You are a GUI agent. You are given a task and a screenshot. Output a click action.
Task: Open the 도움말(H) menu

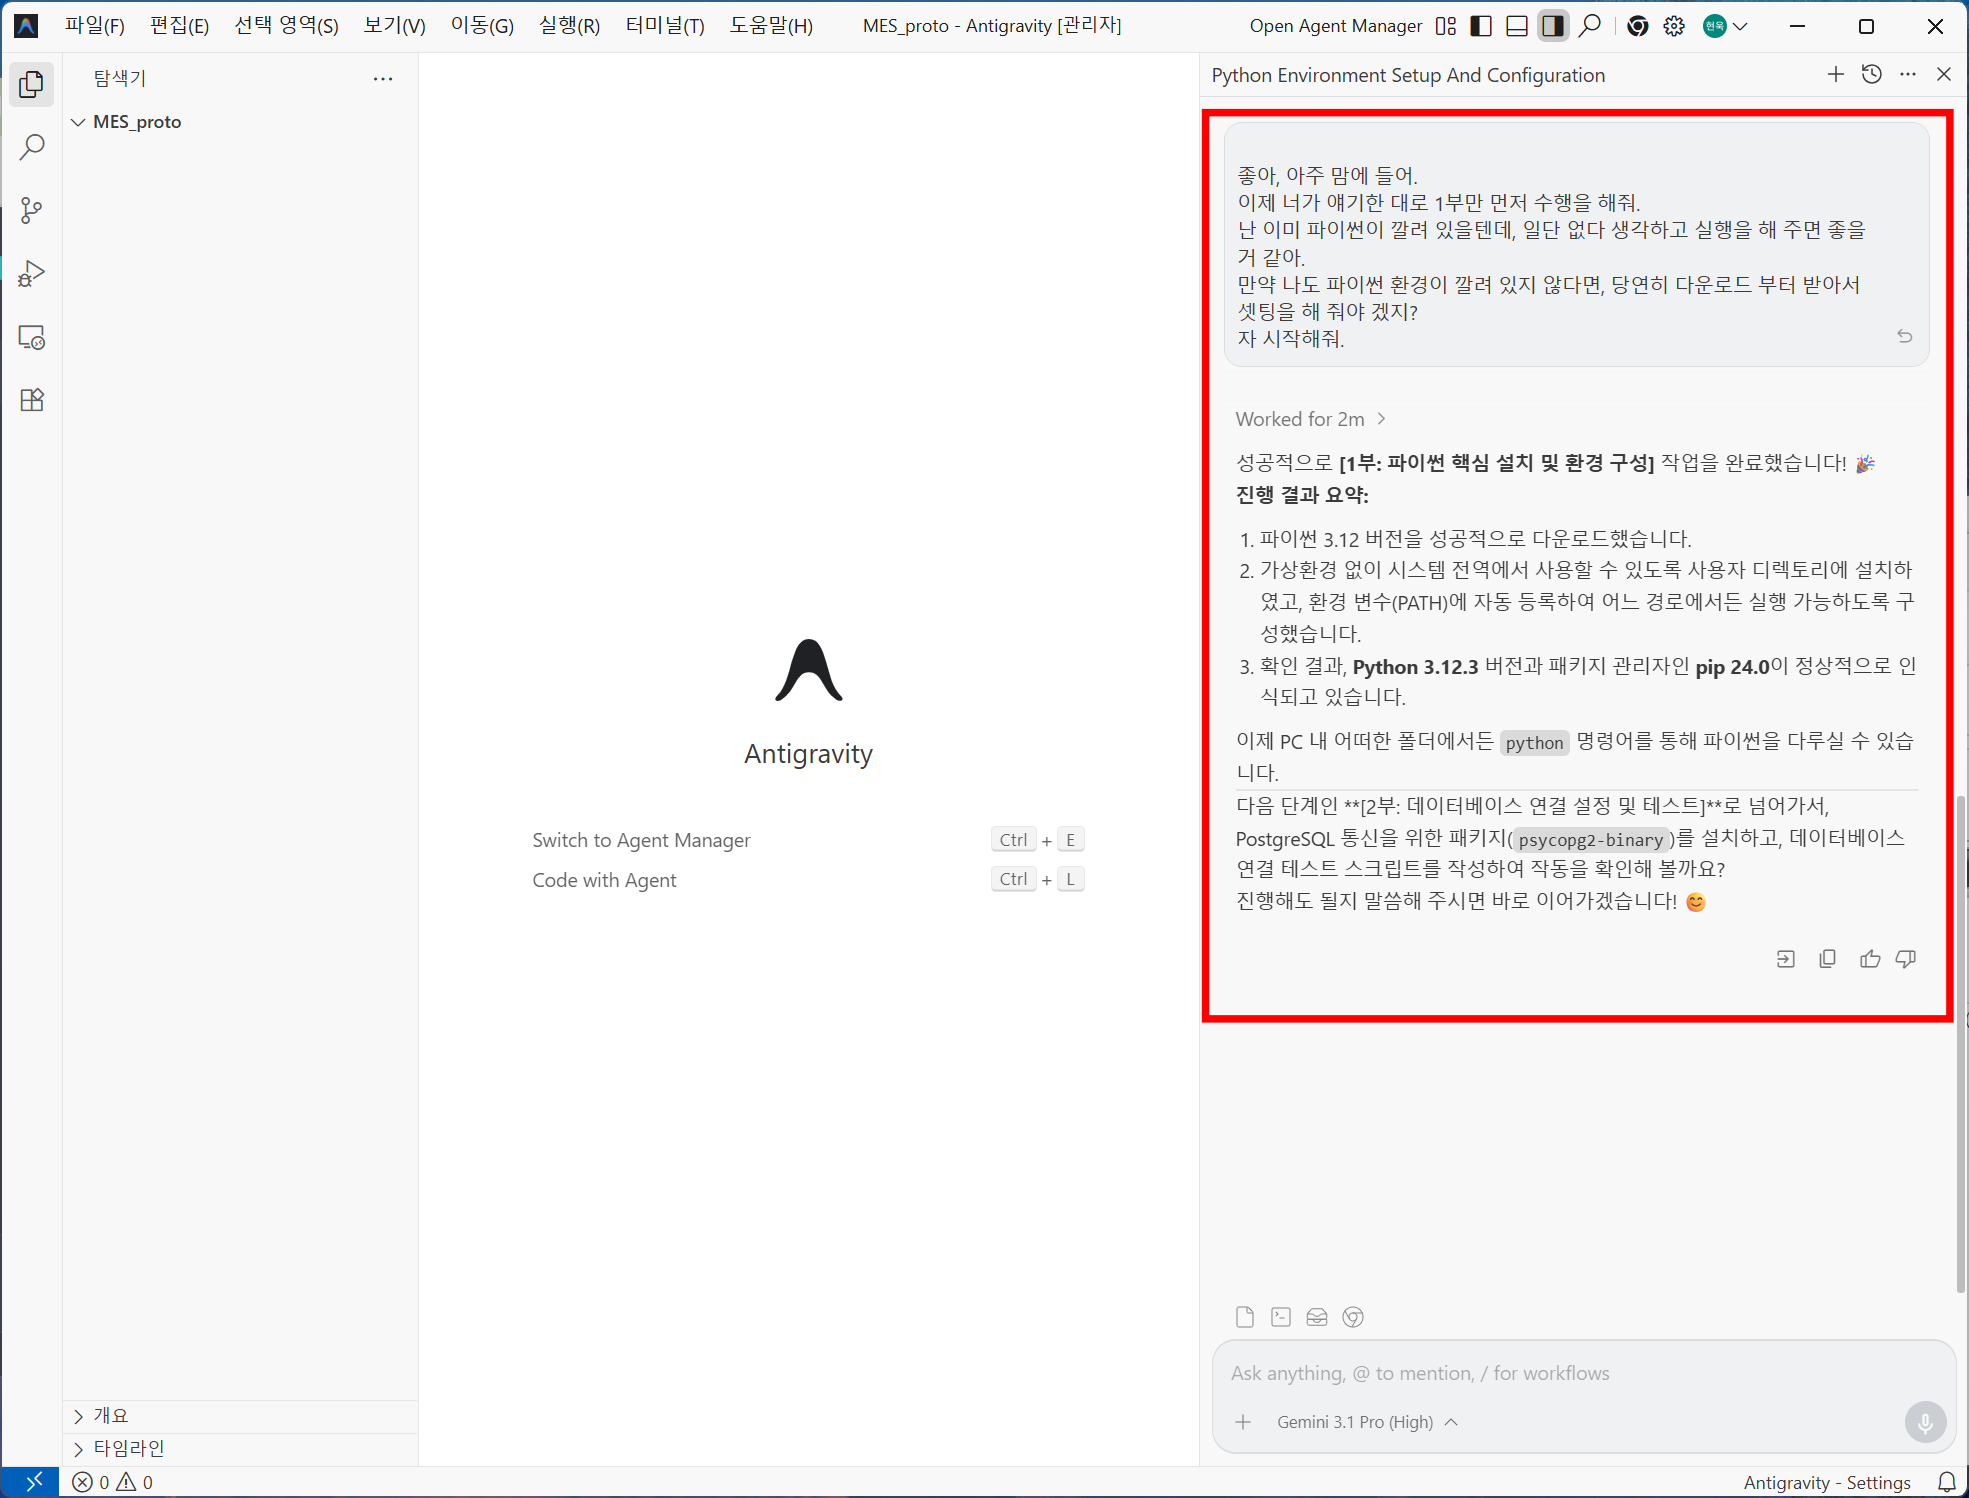tap(771, 26)
